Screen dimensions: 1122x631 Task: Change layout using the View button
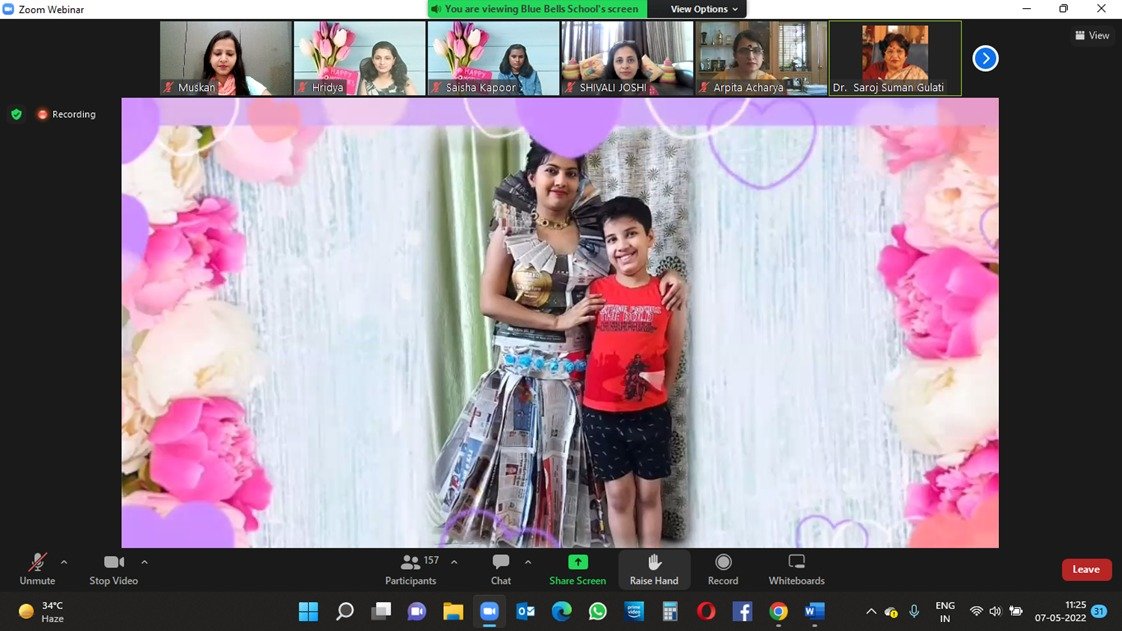click(1092, 35)
